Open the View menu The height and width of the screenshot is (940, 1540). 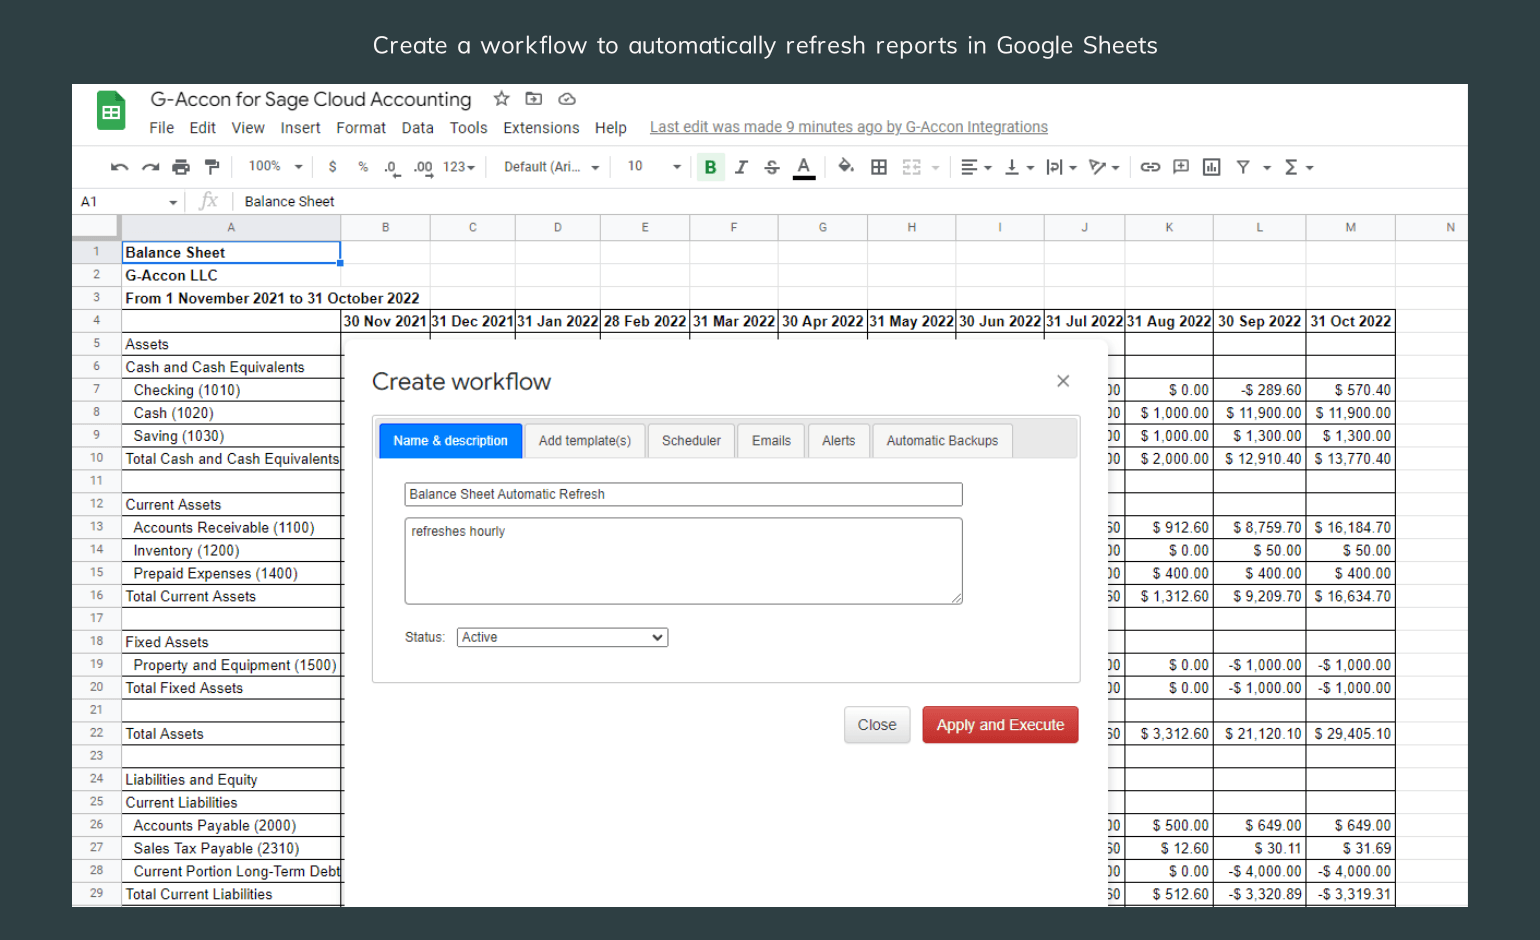pyautogui.click(x=248, y=128)
